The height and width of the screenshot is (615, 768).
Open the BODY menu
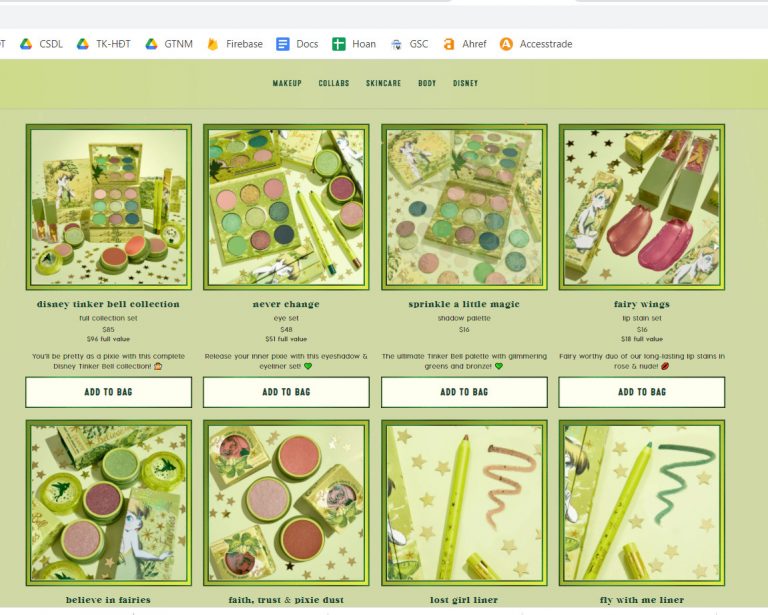[427, 83]
